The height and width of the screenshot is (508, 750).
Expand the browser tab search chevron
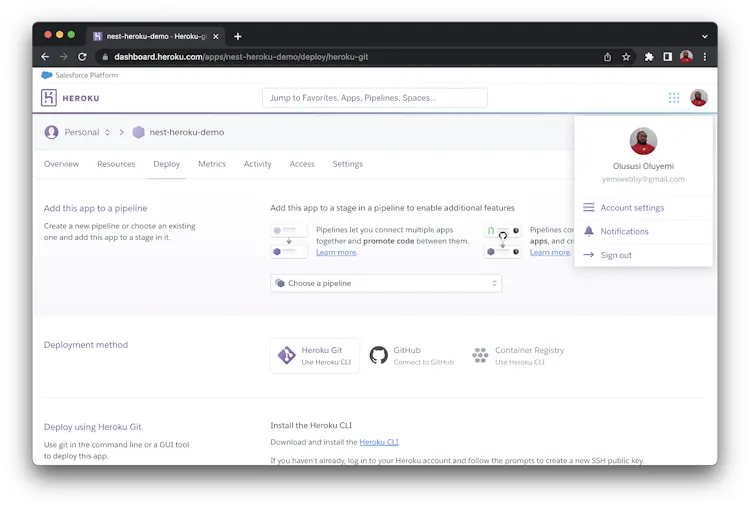pyautogui.click(x=704, y=36)
